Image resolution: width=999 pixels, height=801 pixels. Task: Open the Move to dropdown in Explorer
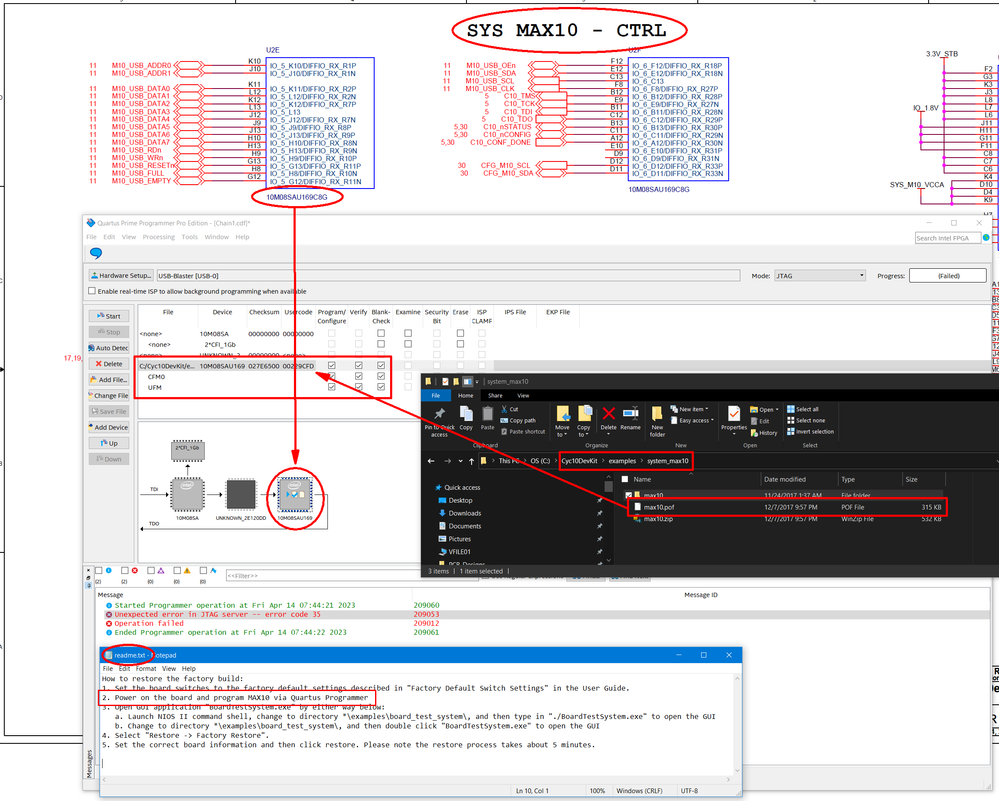562,421
